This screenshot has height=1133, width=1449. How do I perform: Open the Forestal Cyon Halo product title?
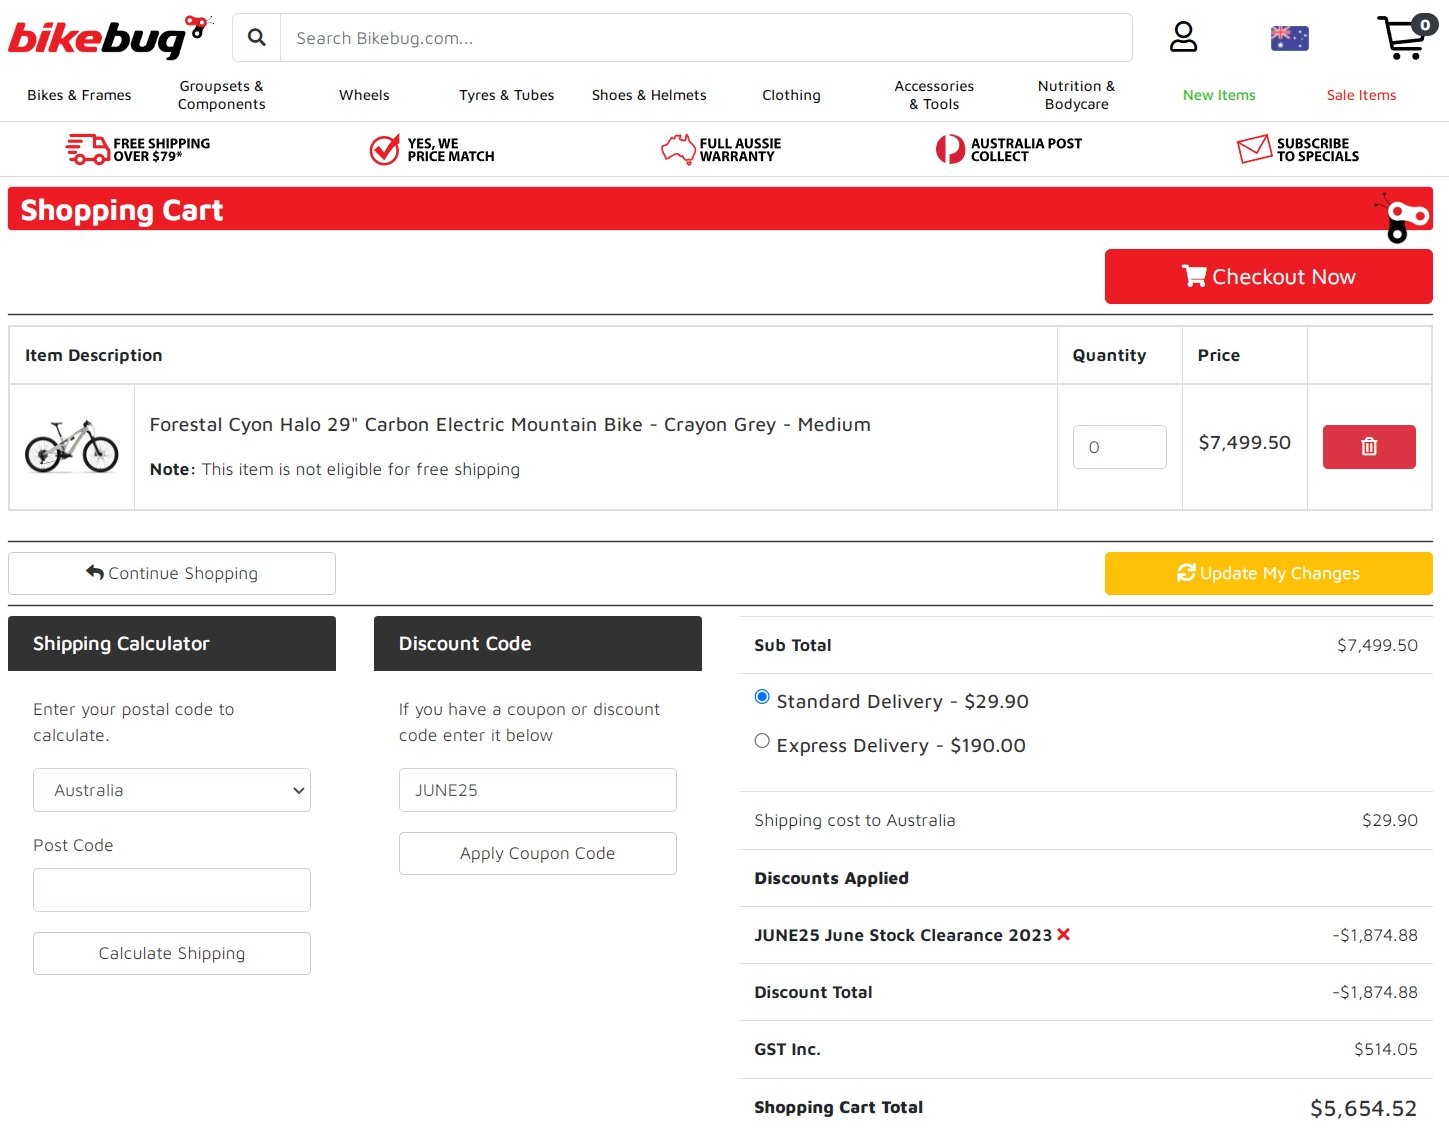[510, 424]
